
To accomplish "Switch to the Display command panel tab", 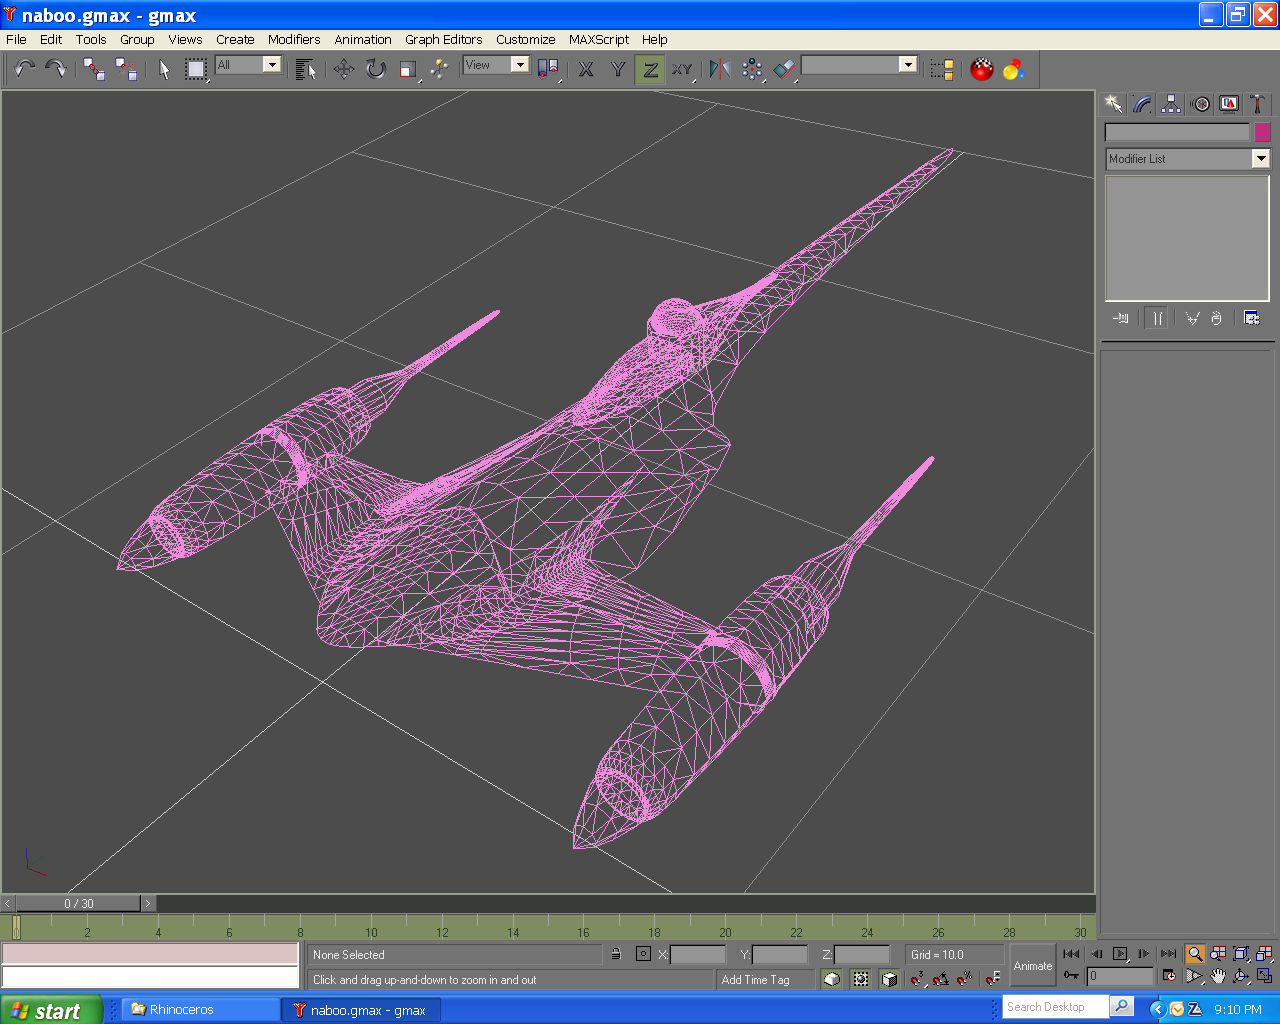I will pyautogui.click(x=1229, y=104).
